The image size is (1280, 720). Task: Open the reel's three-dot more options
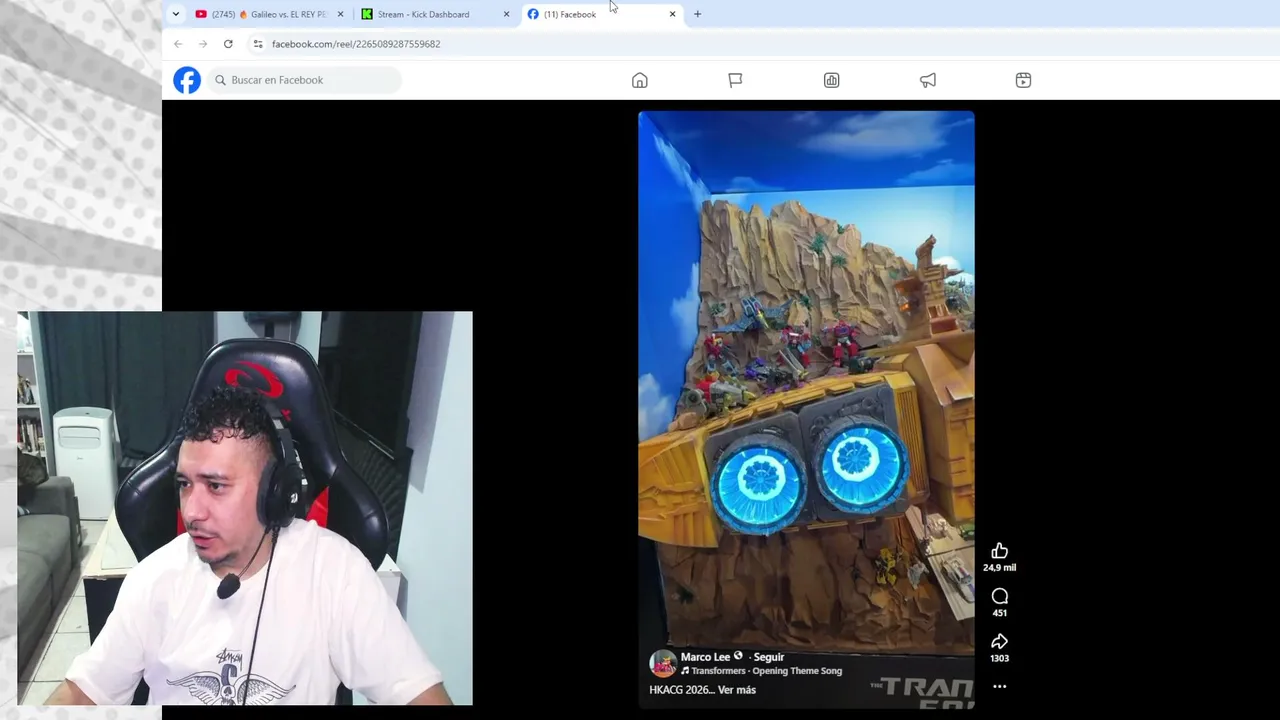click(999, 687)
